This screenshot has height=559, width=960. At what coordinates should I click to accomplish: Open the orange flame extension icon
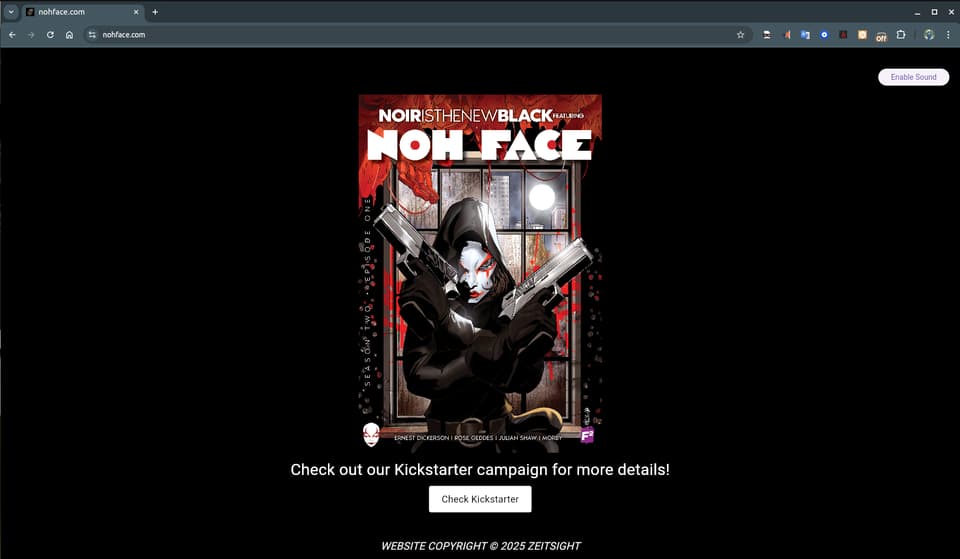787,35
